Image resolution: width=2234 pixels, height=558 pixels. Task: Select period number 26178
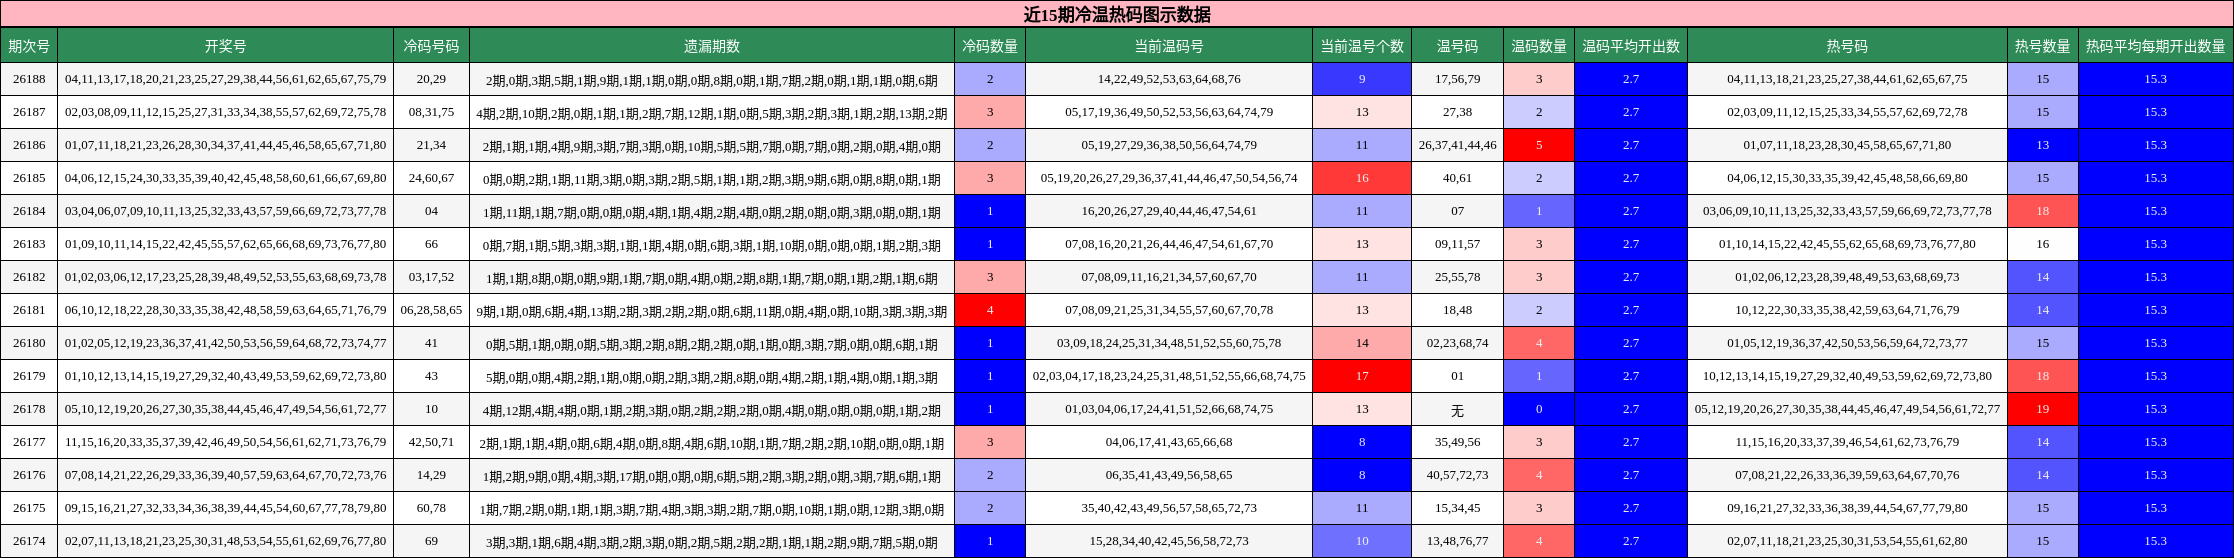pos(29,409)
